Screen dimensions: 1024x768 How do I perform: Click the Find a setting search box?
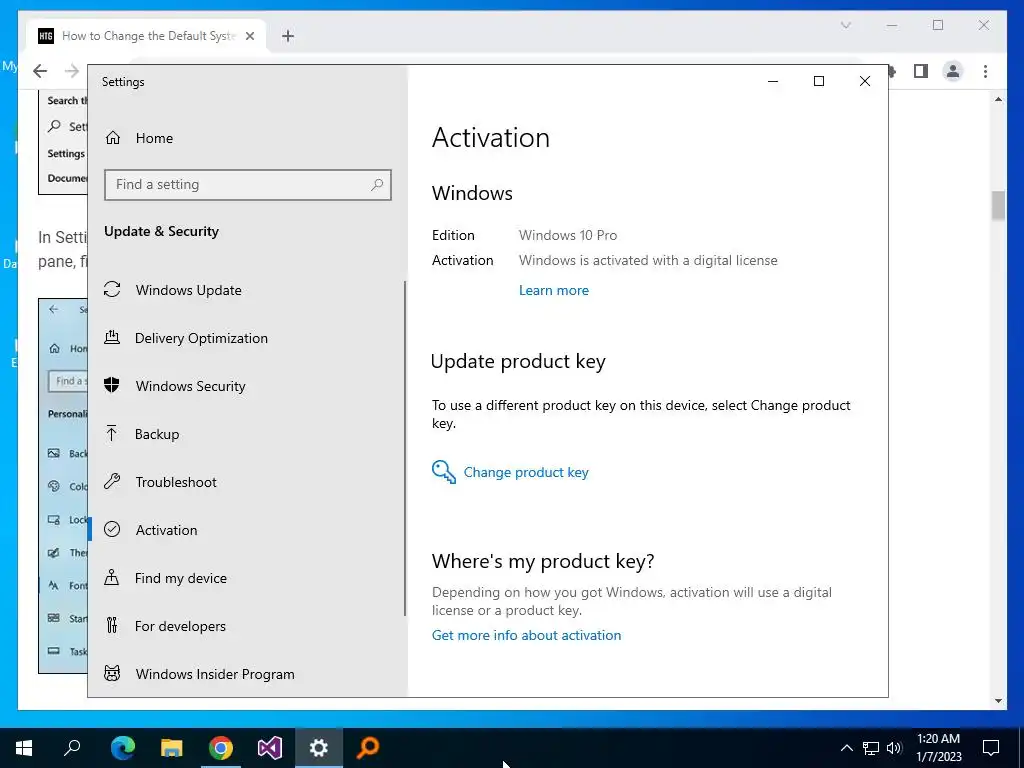pyautogui.click(x=248, y=185)
